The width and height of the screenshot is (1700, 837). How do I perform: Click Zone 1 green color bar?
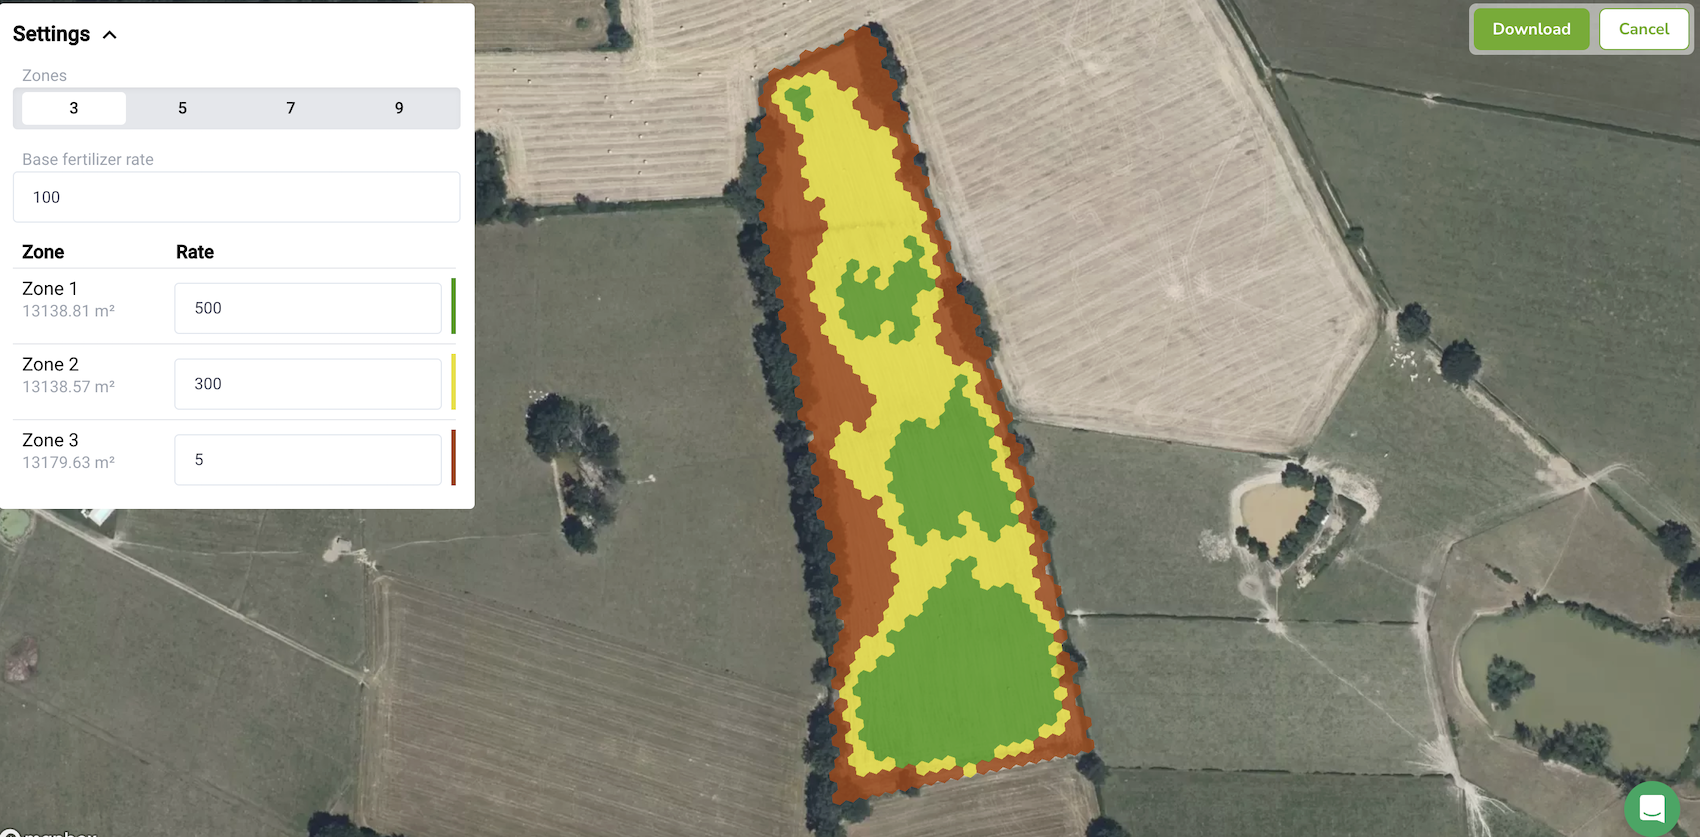[x=453, y=306]
